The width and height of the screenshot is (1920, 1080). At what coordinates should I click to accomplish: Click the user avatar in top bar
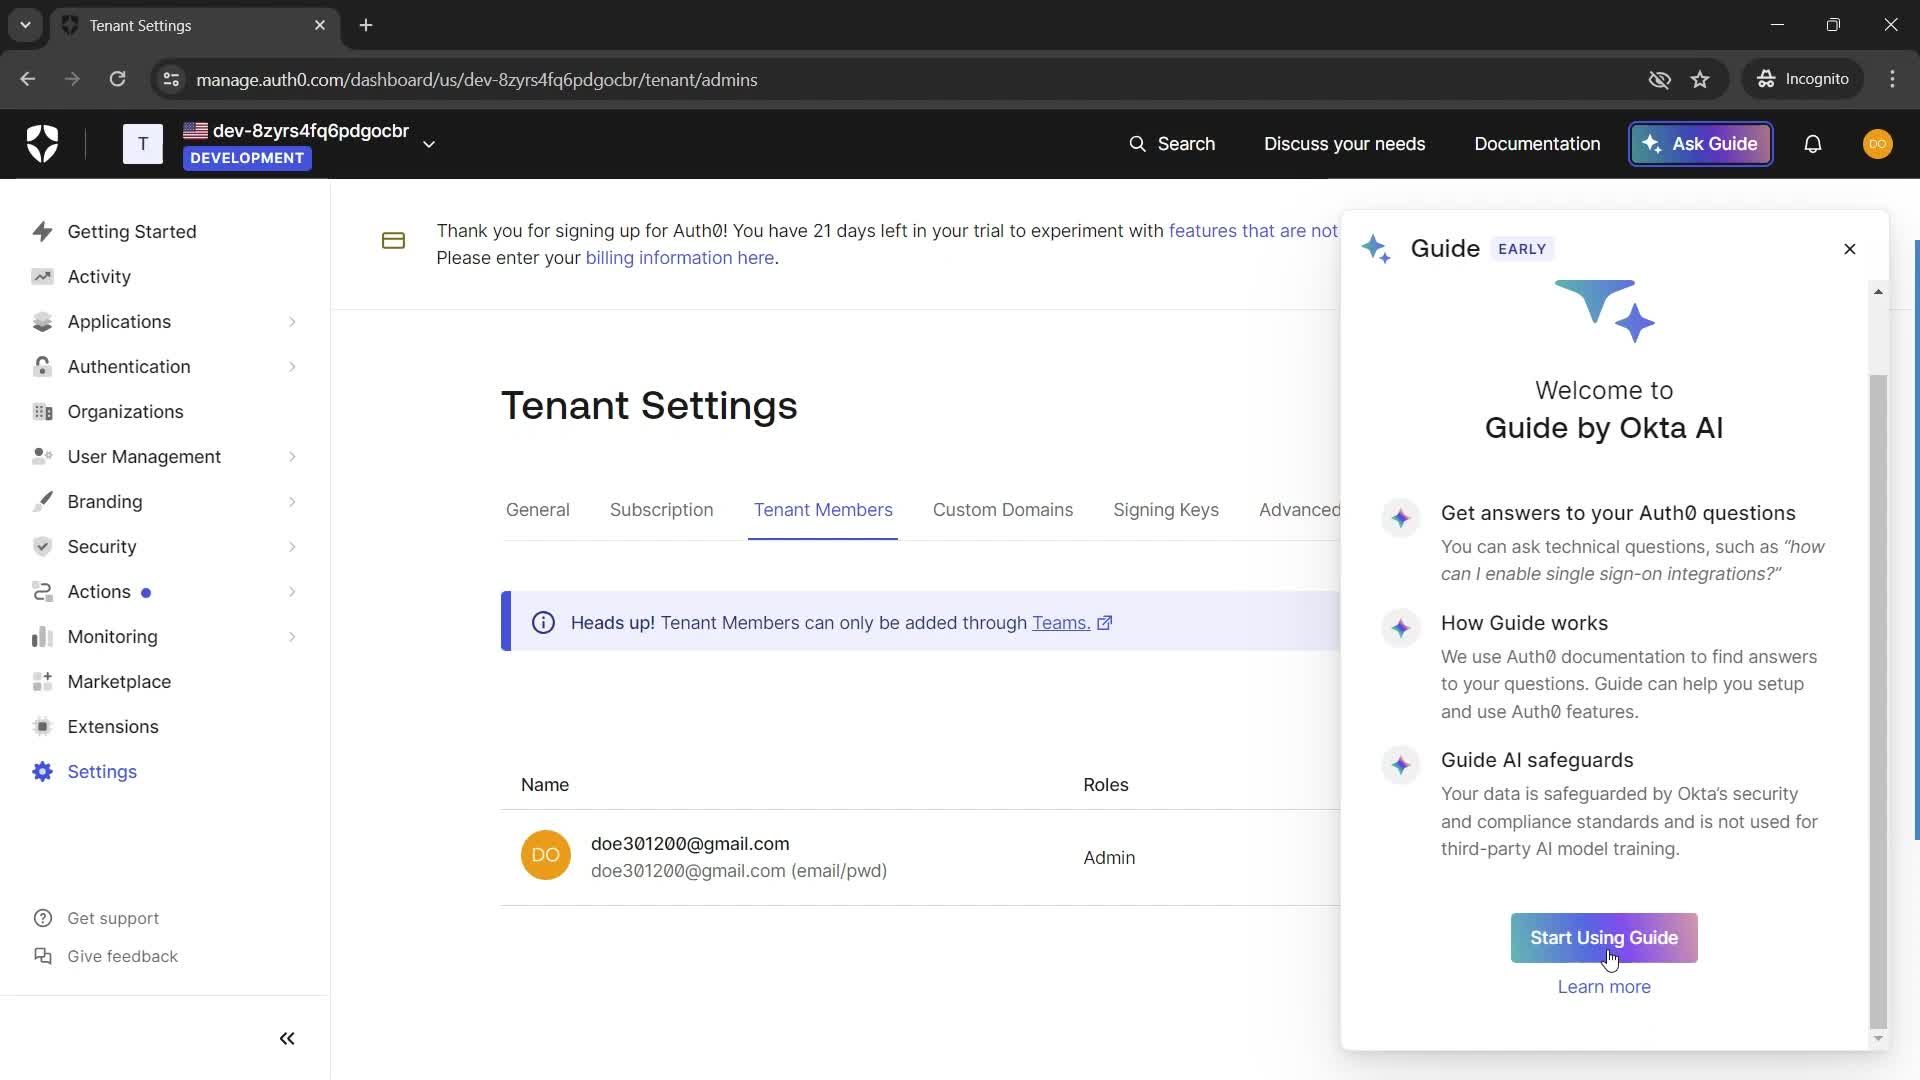click(x=1877, y=144)
